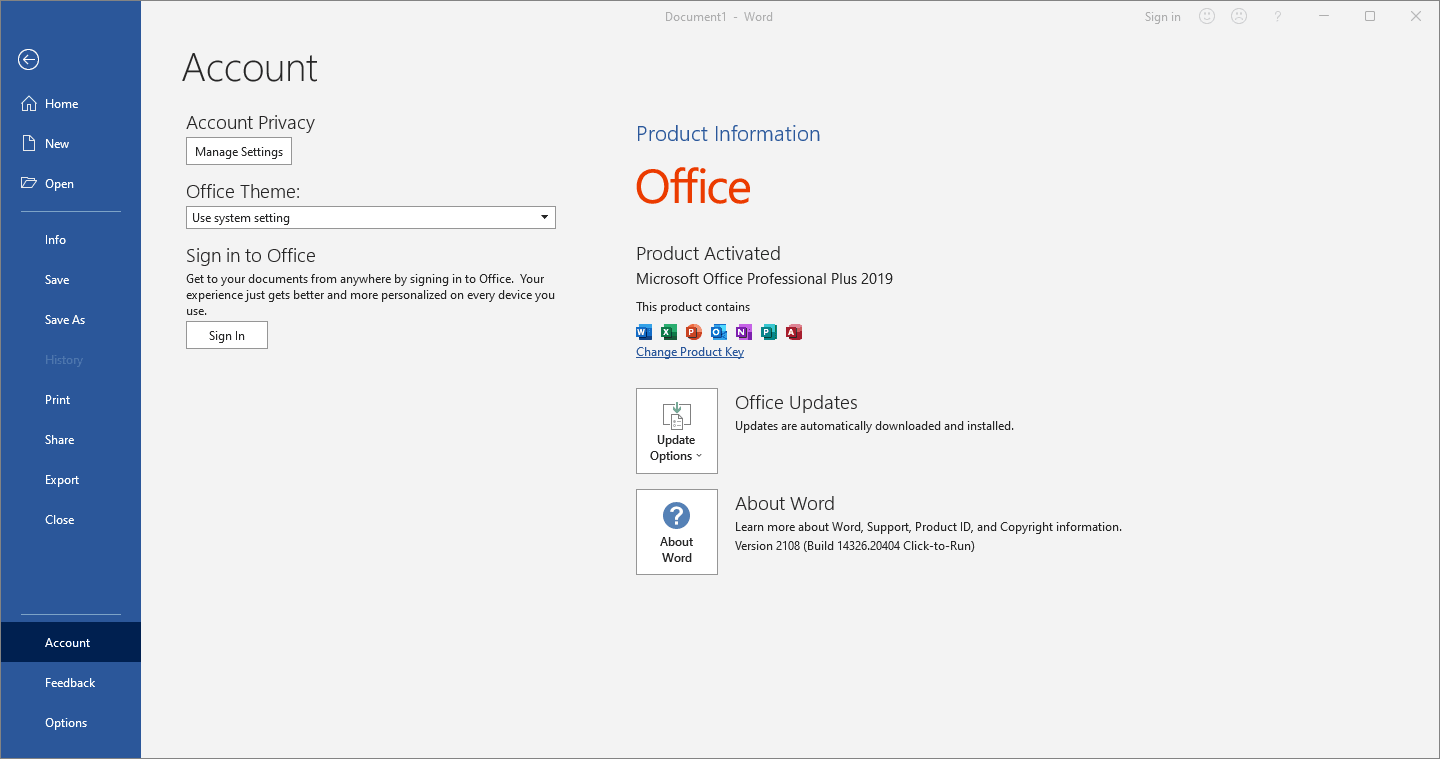This screenshot has width=1440, height=759.
Task: Follow the Change Product Key link
Action: tap(690, 352)
